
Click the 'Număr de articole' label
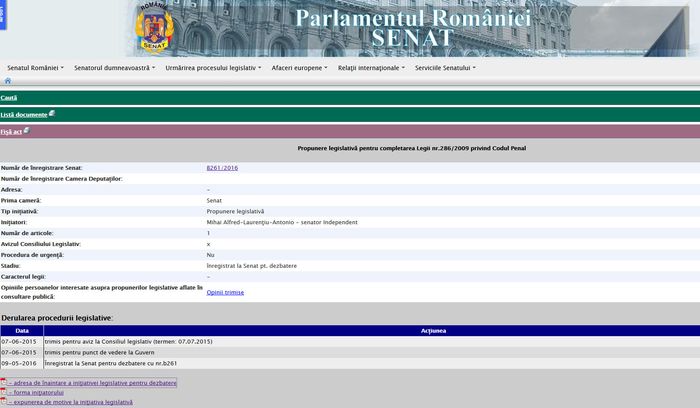(27, 233)
